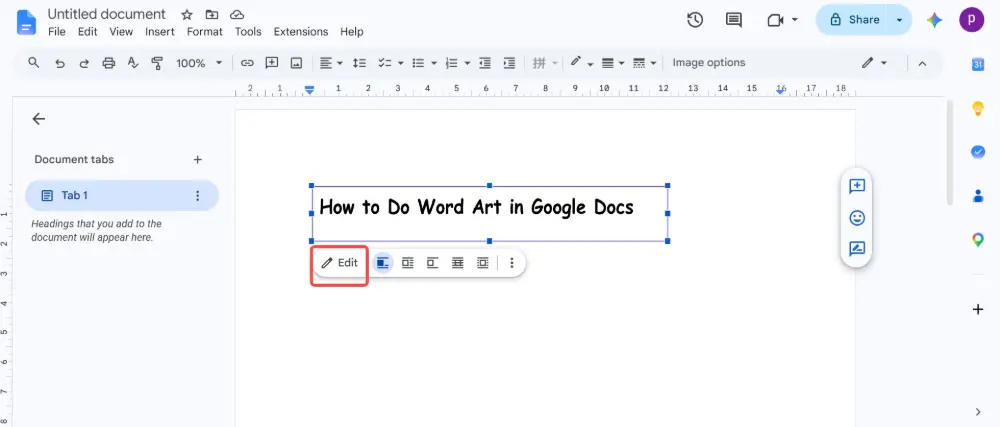Open the Google Docs home icon
This screenshot has width=1000, height=427.
pyautogui.click(x=27, y=22)
